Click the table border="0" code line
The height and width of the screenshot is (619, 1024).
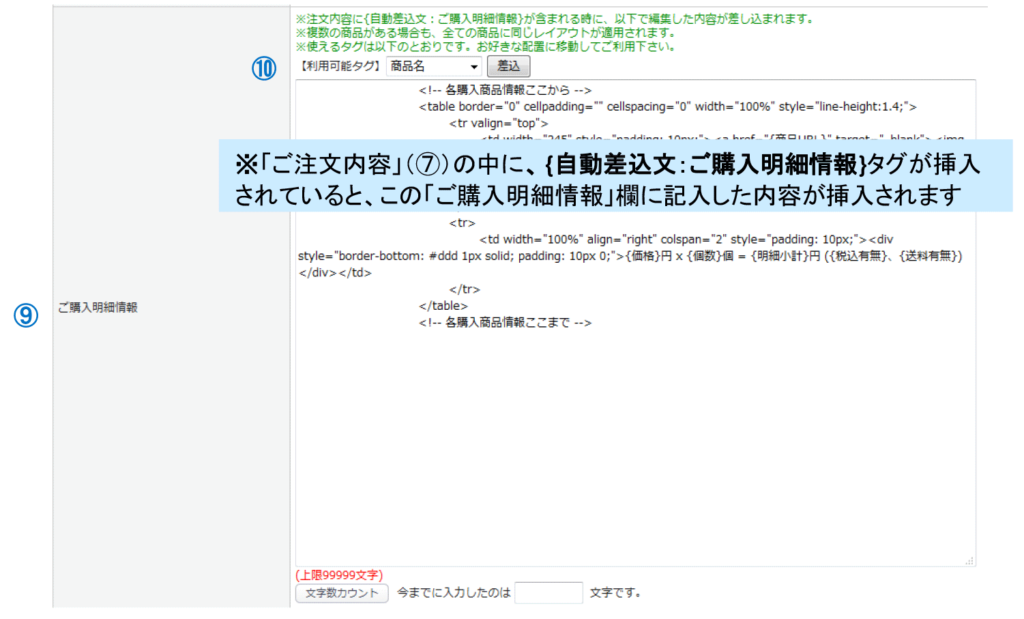point(667,106)
